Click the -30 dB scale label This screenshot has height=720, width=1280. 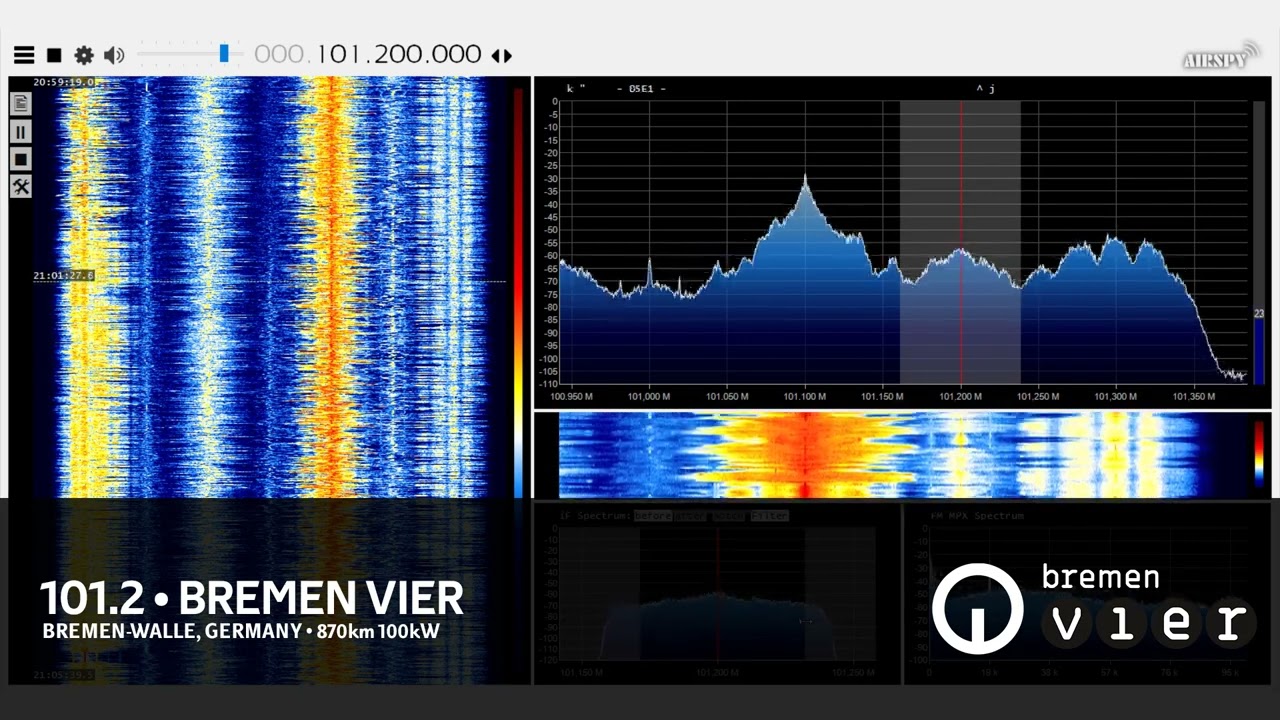pyautogui.click(x=550, y=179)
